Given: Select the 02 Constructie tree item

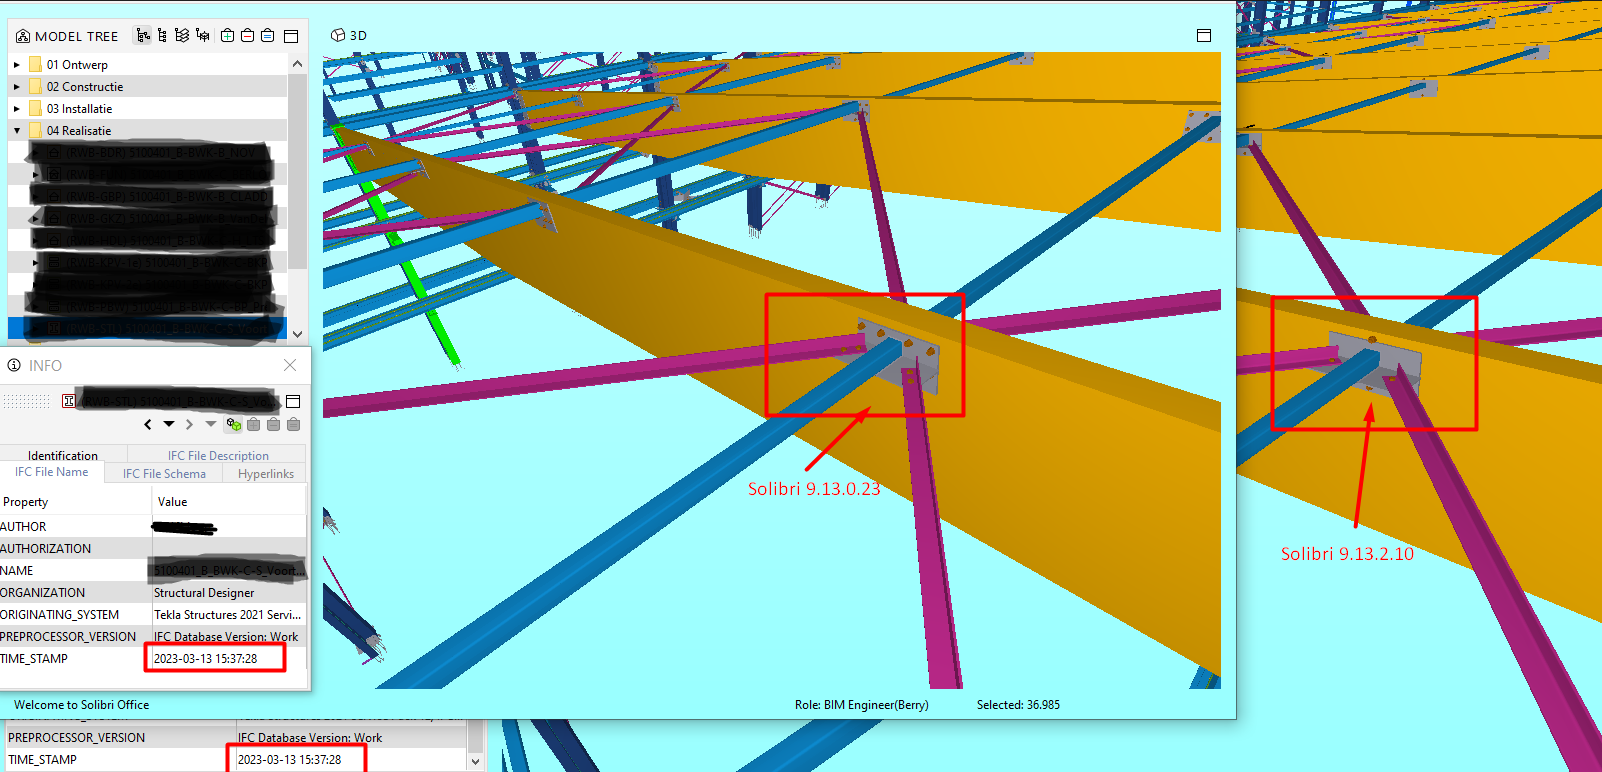Looking at the screenshot, I should [x=147, y=87].
